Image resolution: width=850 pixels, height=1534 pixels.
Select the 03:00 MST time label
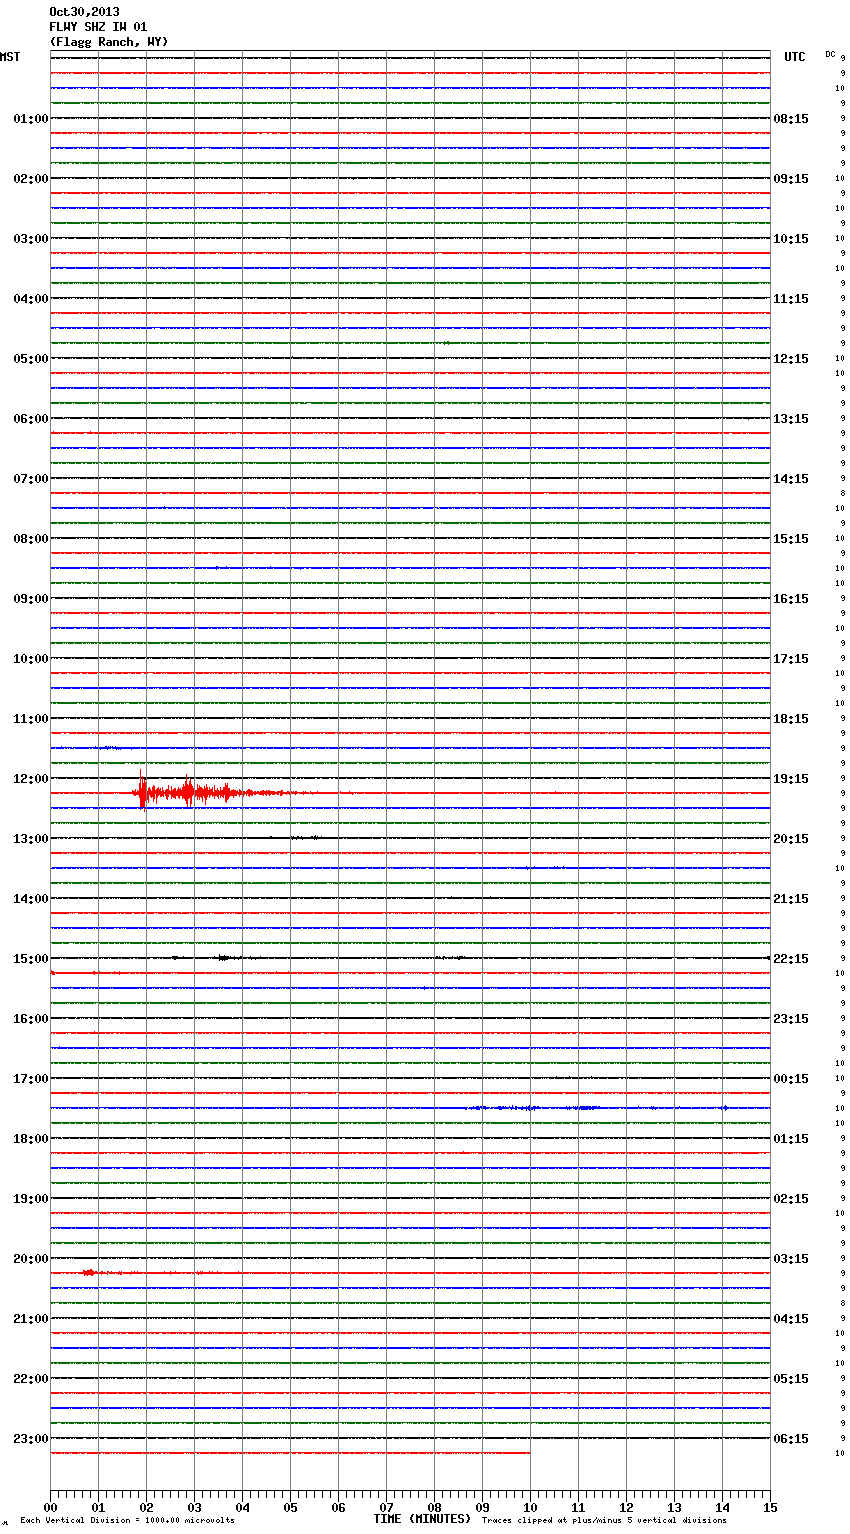[x=31, y=238]
